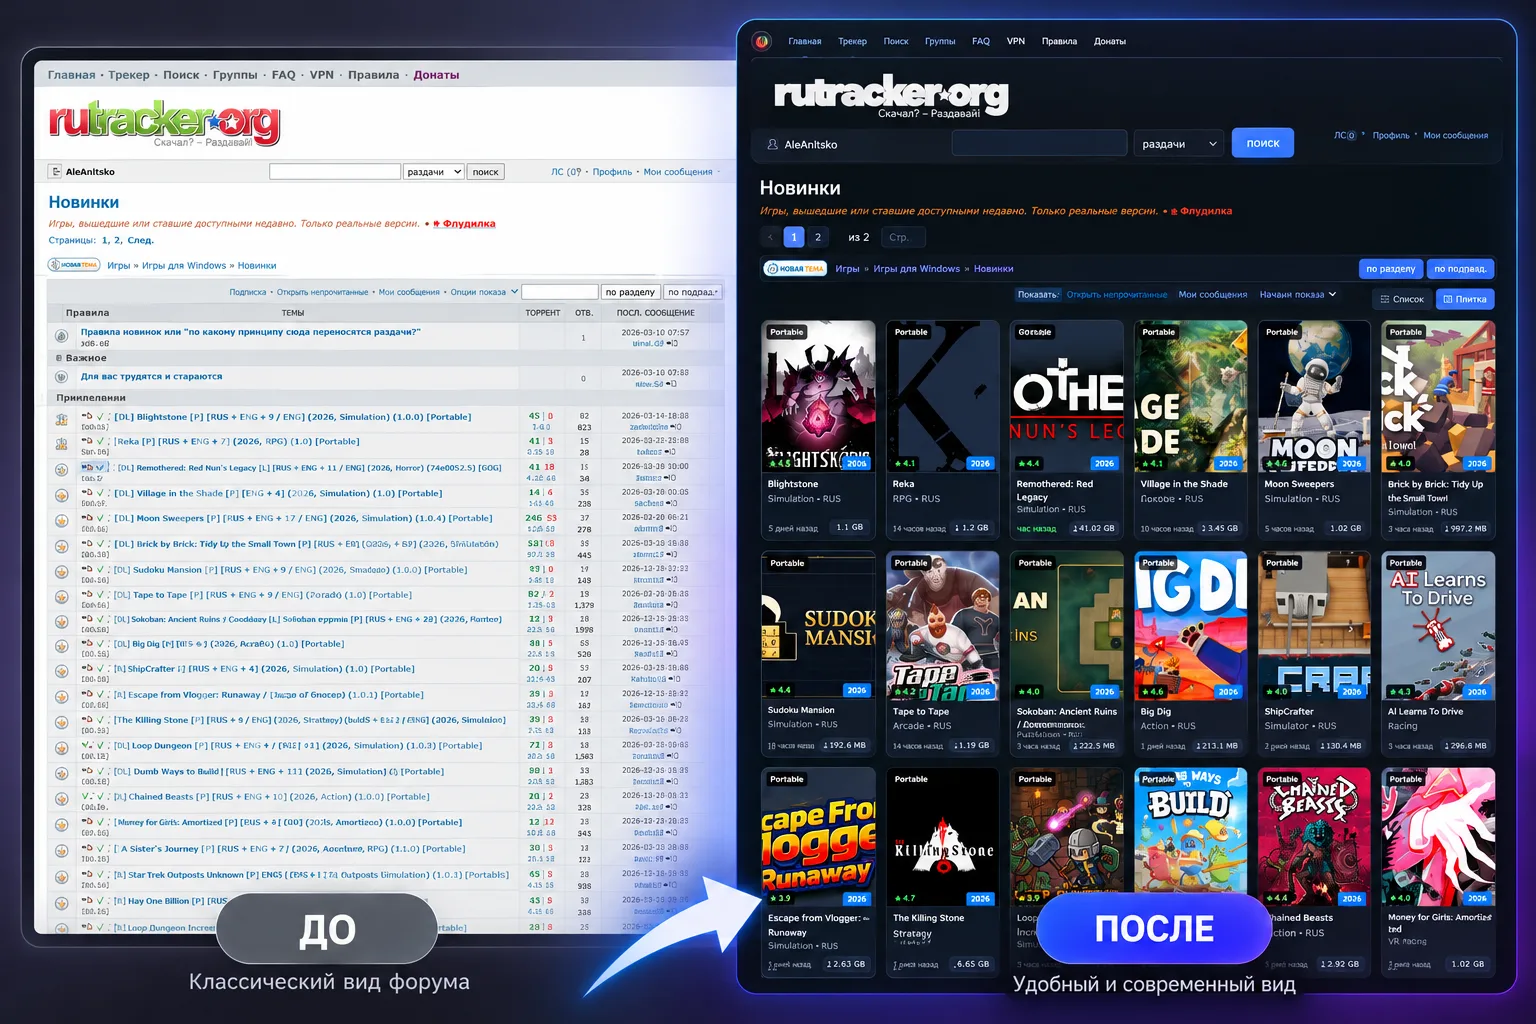Click Профиль in the dark panel's header
Image resolution: width=1536 pixels, height=1024 pixels.
(x=1391, y=135)
